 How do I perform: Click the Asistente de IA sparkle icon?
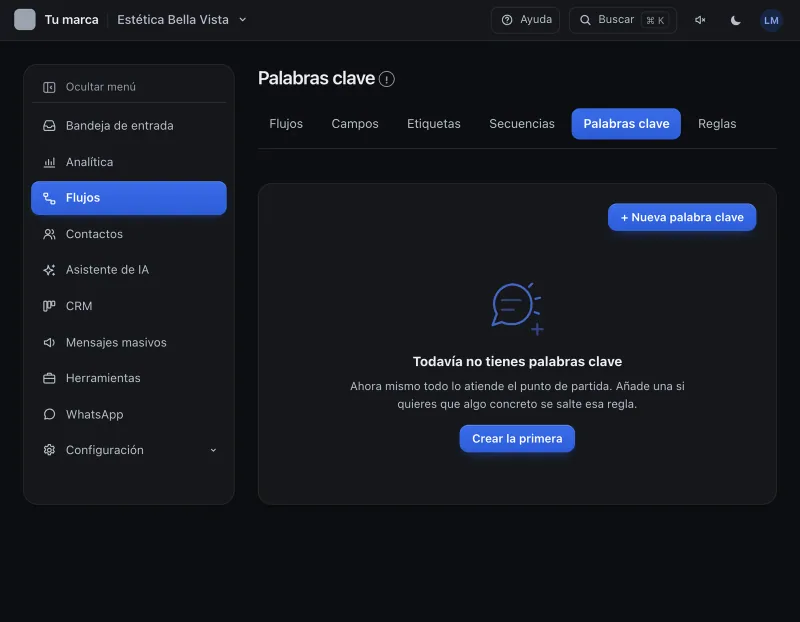[49, 270]
